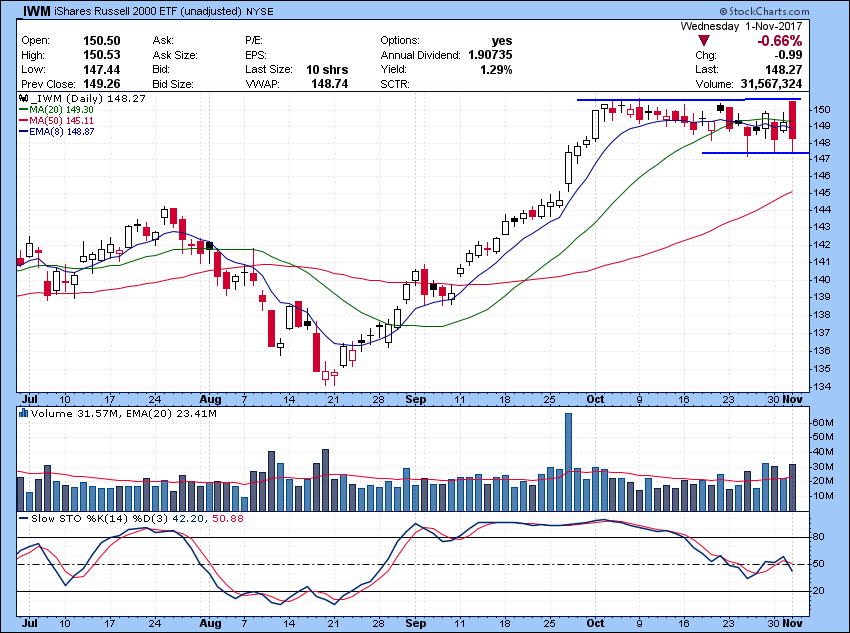Click the Oct date label under the price chart
The width and height of the screenshot is (850, 633).
pyautogui.click(x=595, y=399)
